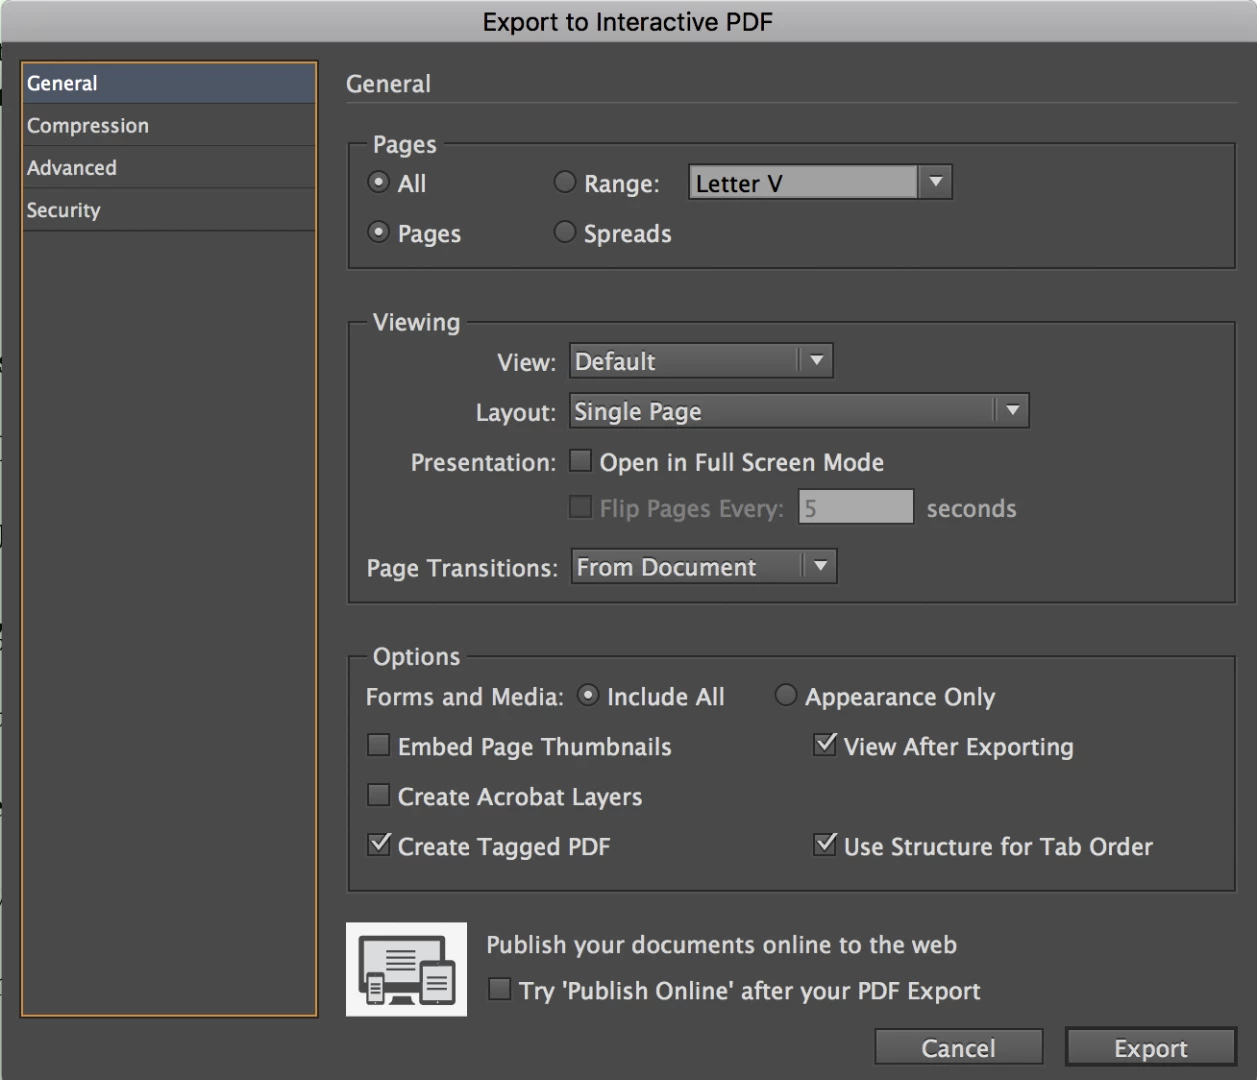This screenshot has height=1080, width=1257.
Task: Select the All pages radio button
Action: [x=378, y=182]
